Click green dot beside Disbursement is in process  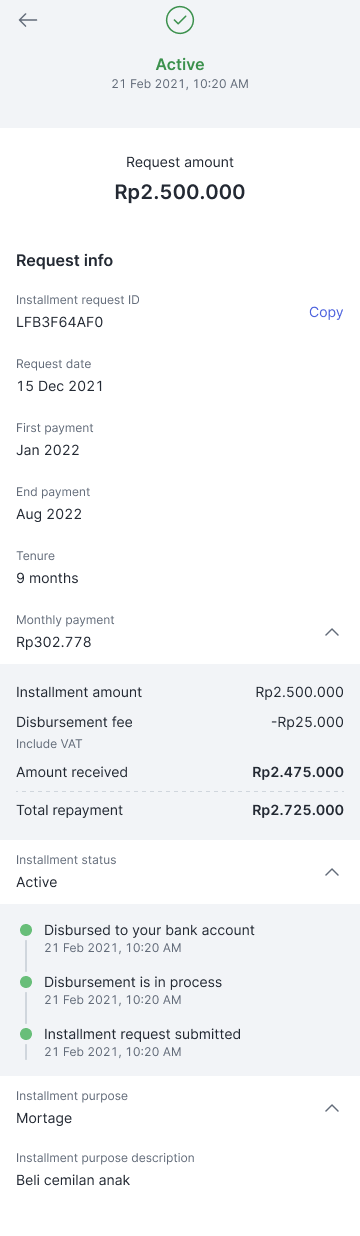(26, 982)
